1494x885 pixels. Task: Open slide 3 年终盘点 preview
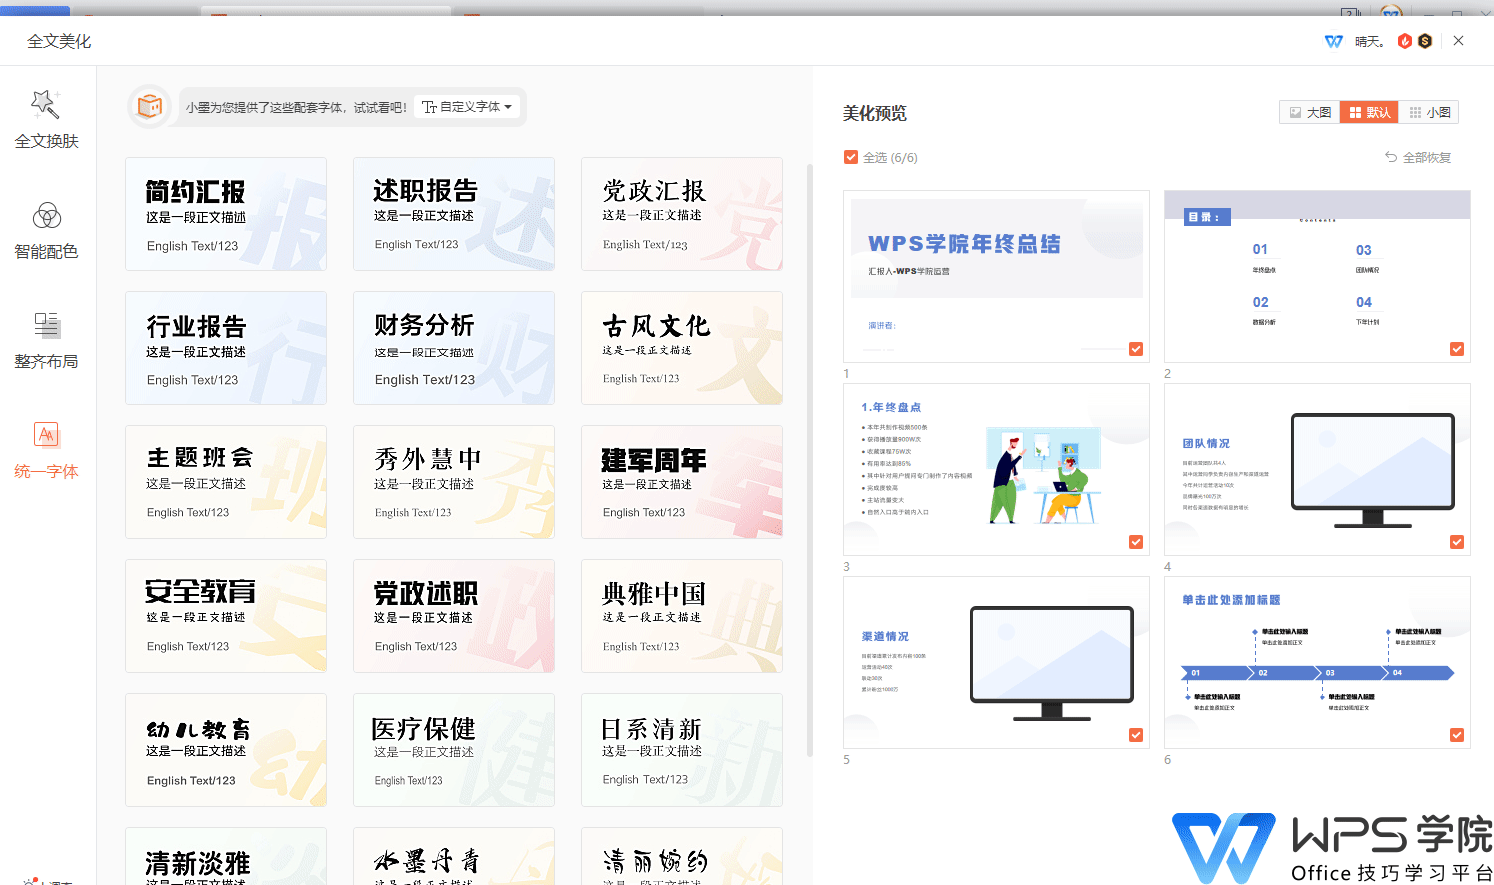click(996, 469)
